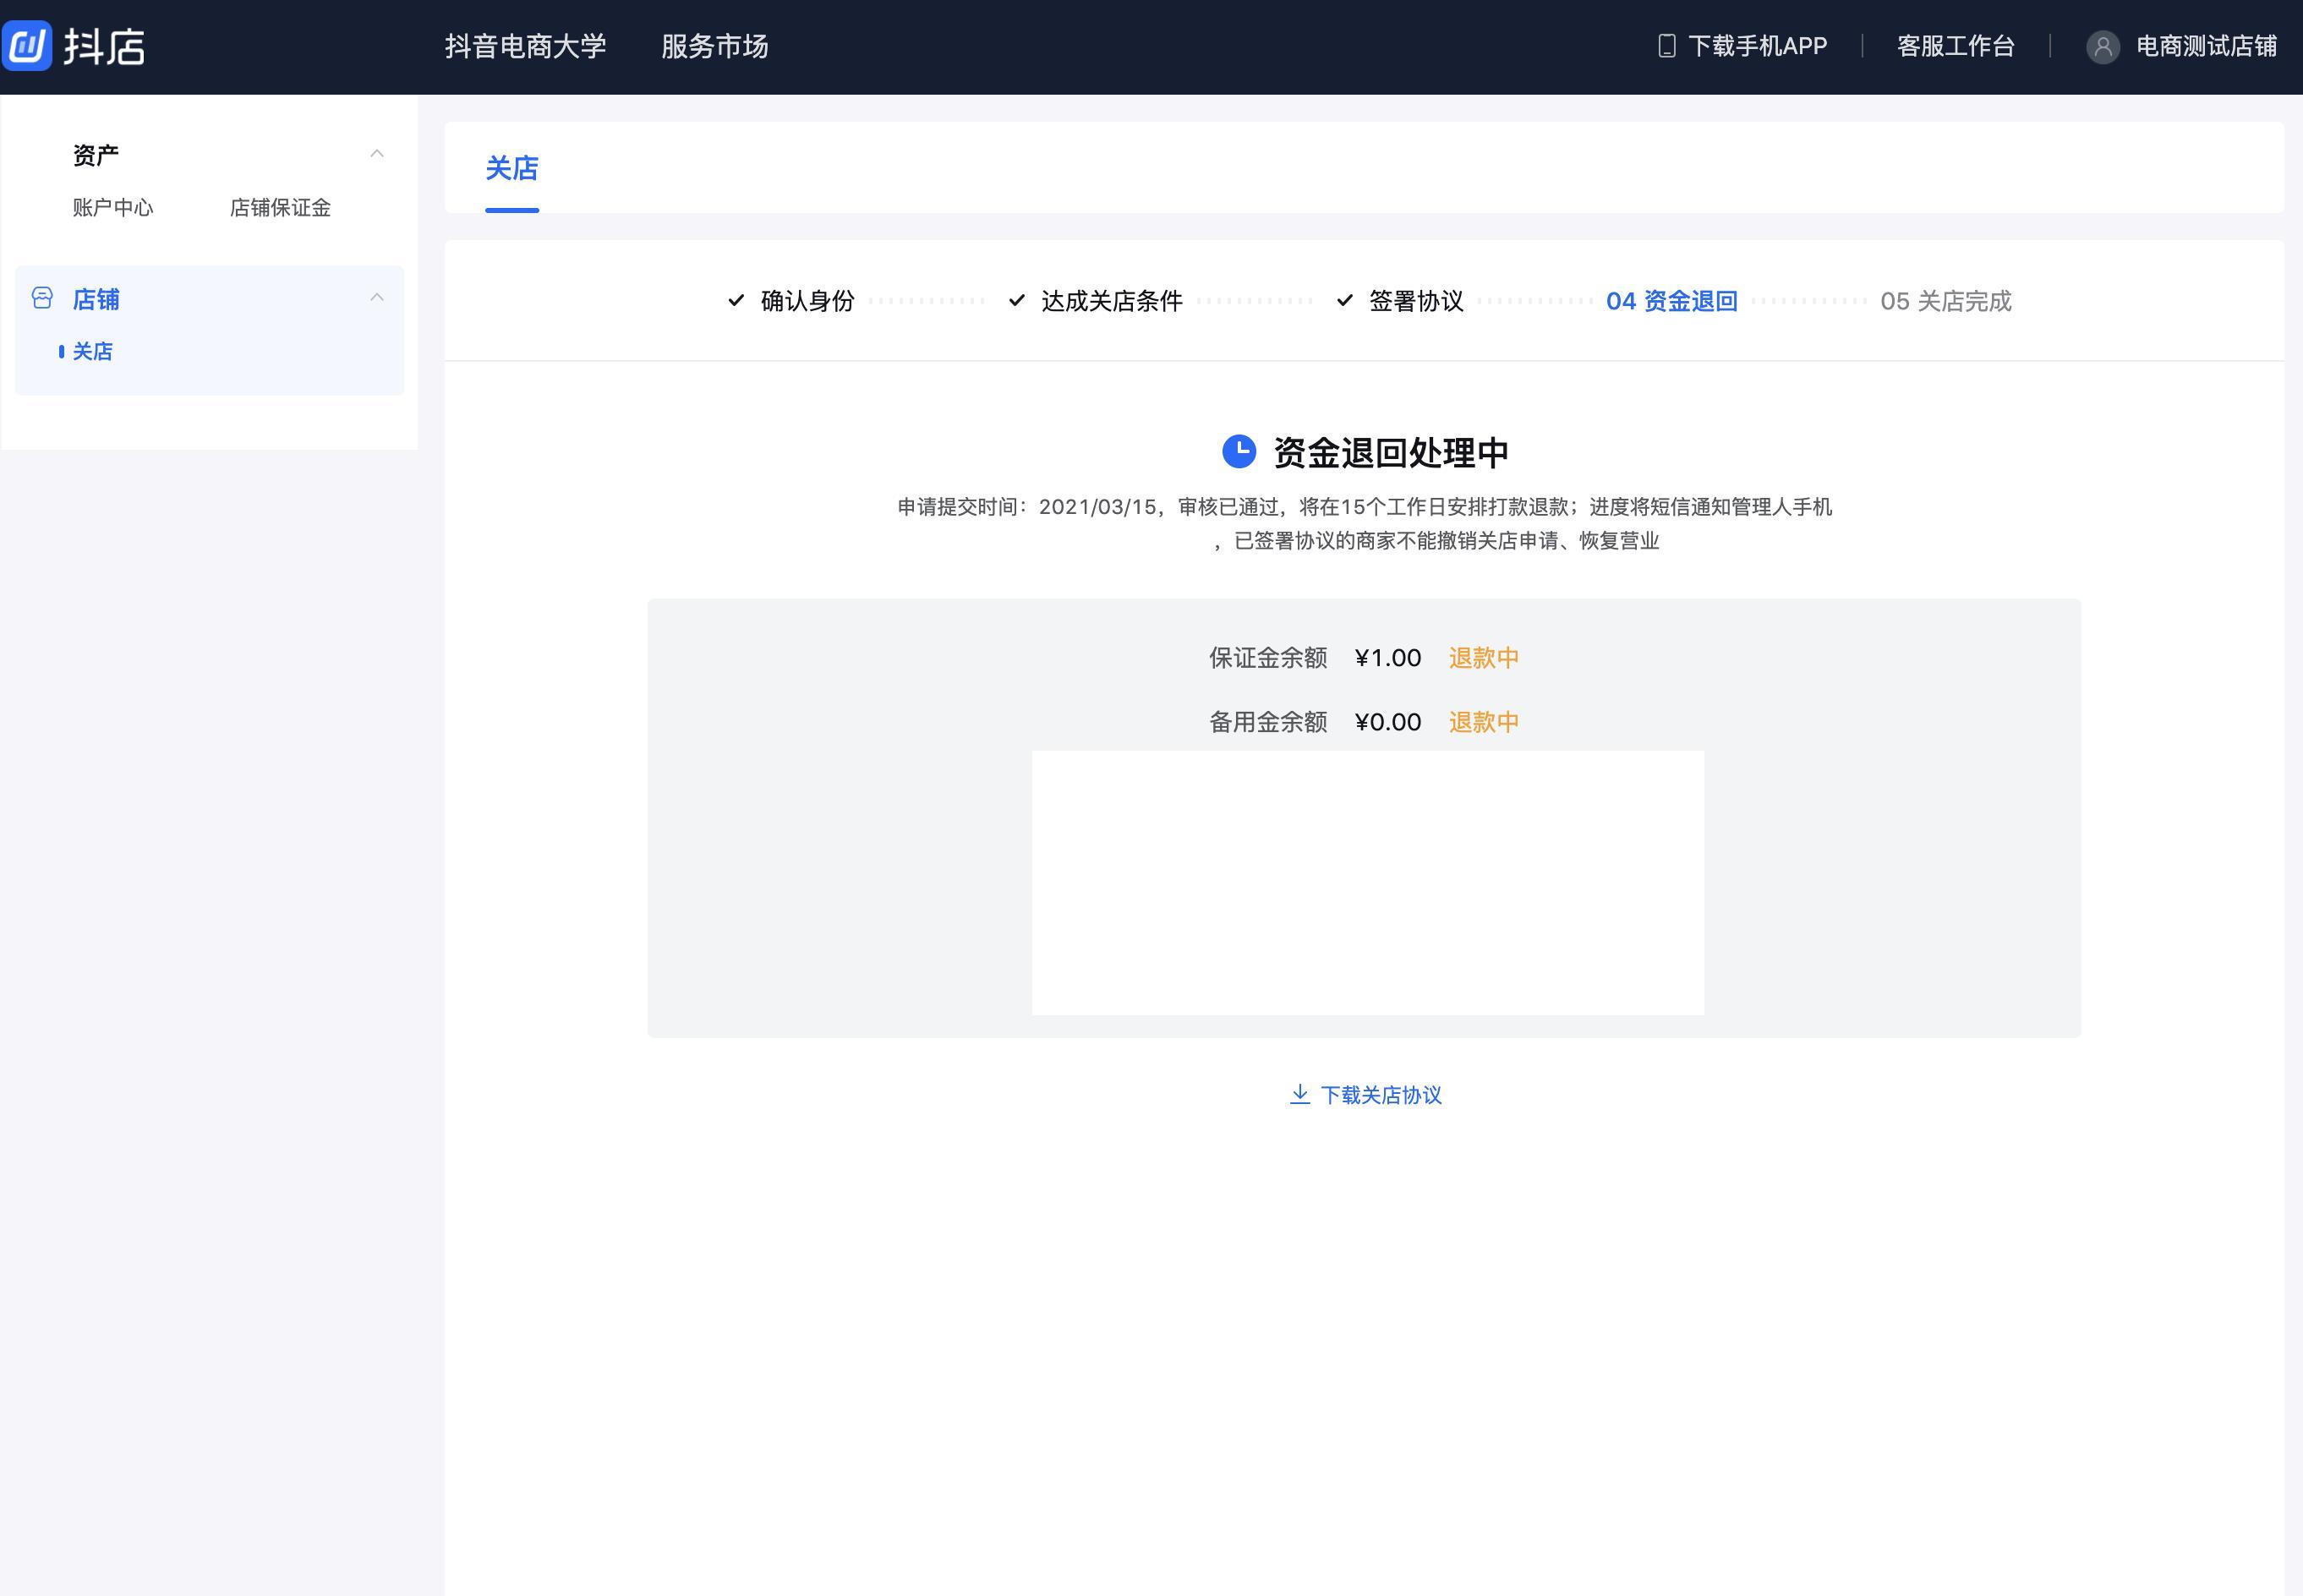Select 关店 item in sidebar
This screenshot has height=1596, width=2303.
92,351
